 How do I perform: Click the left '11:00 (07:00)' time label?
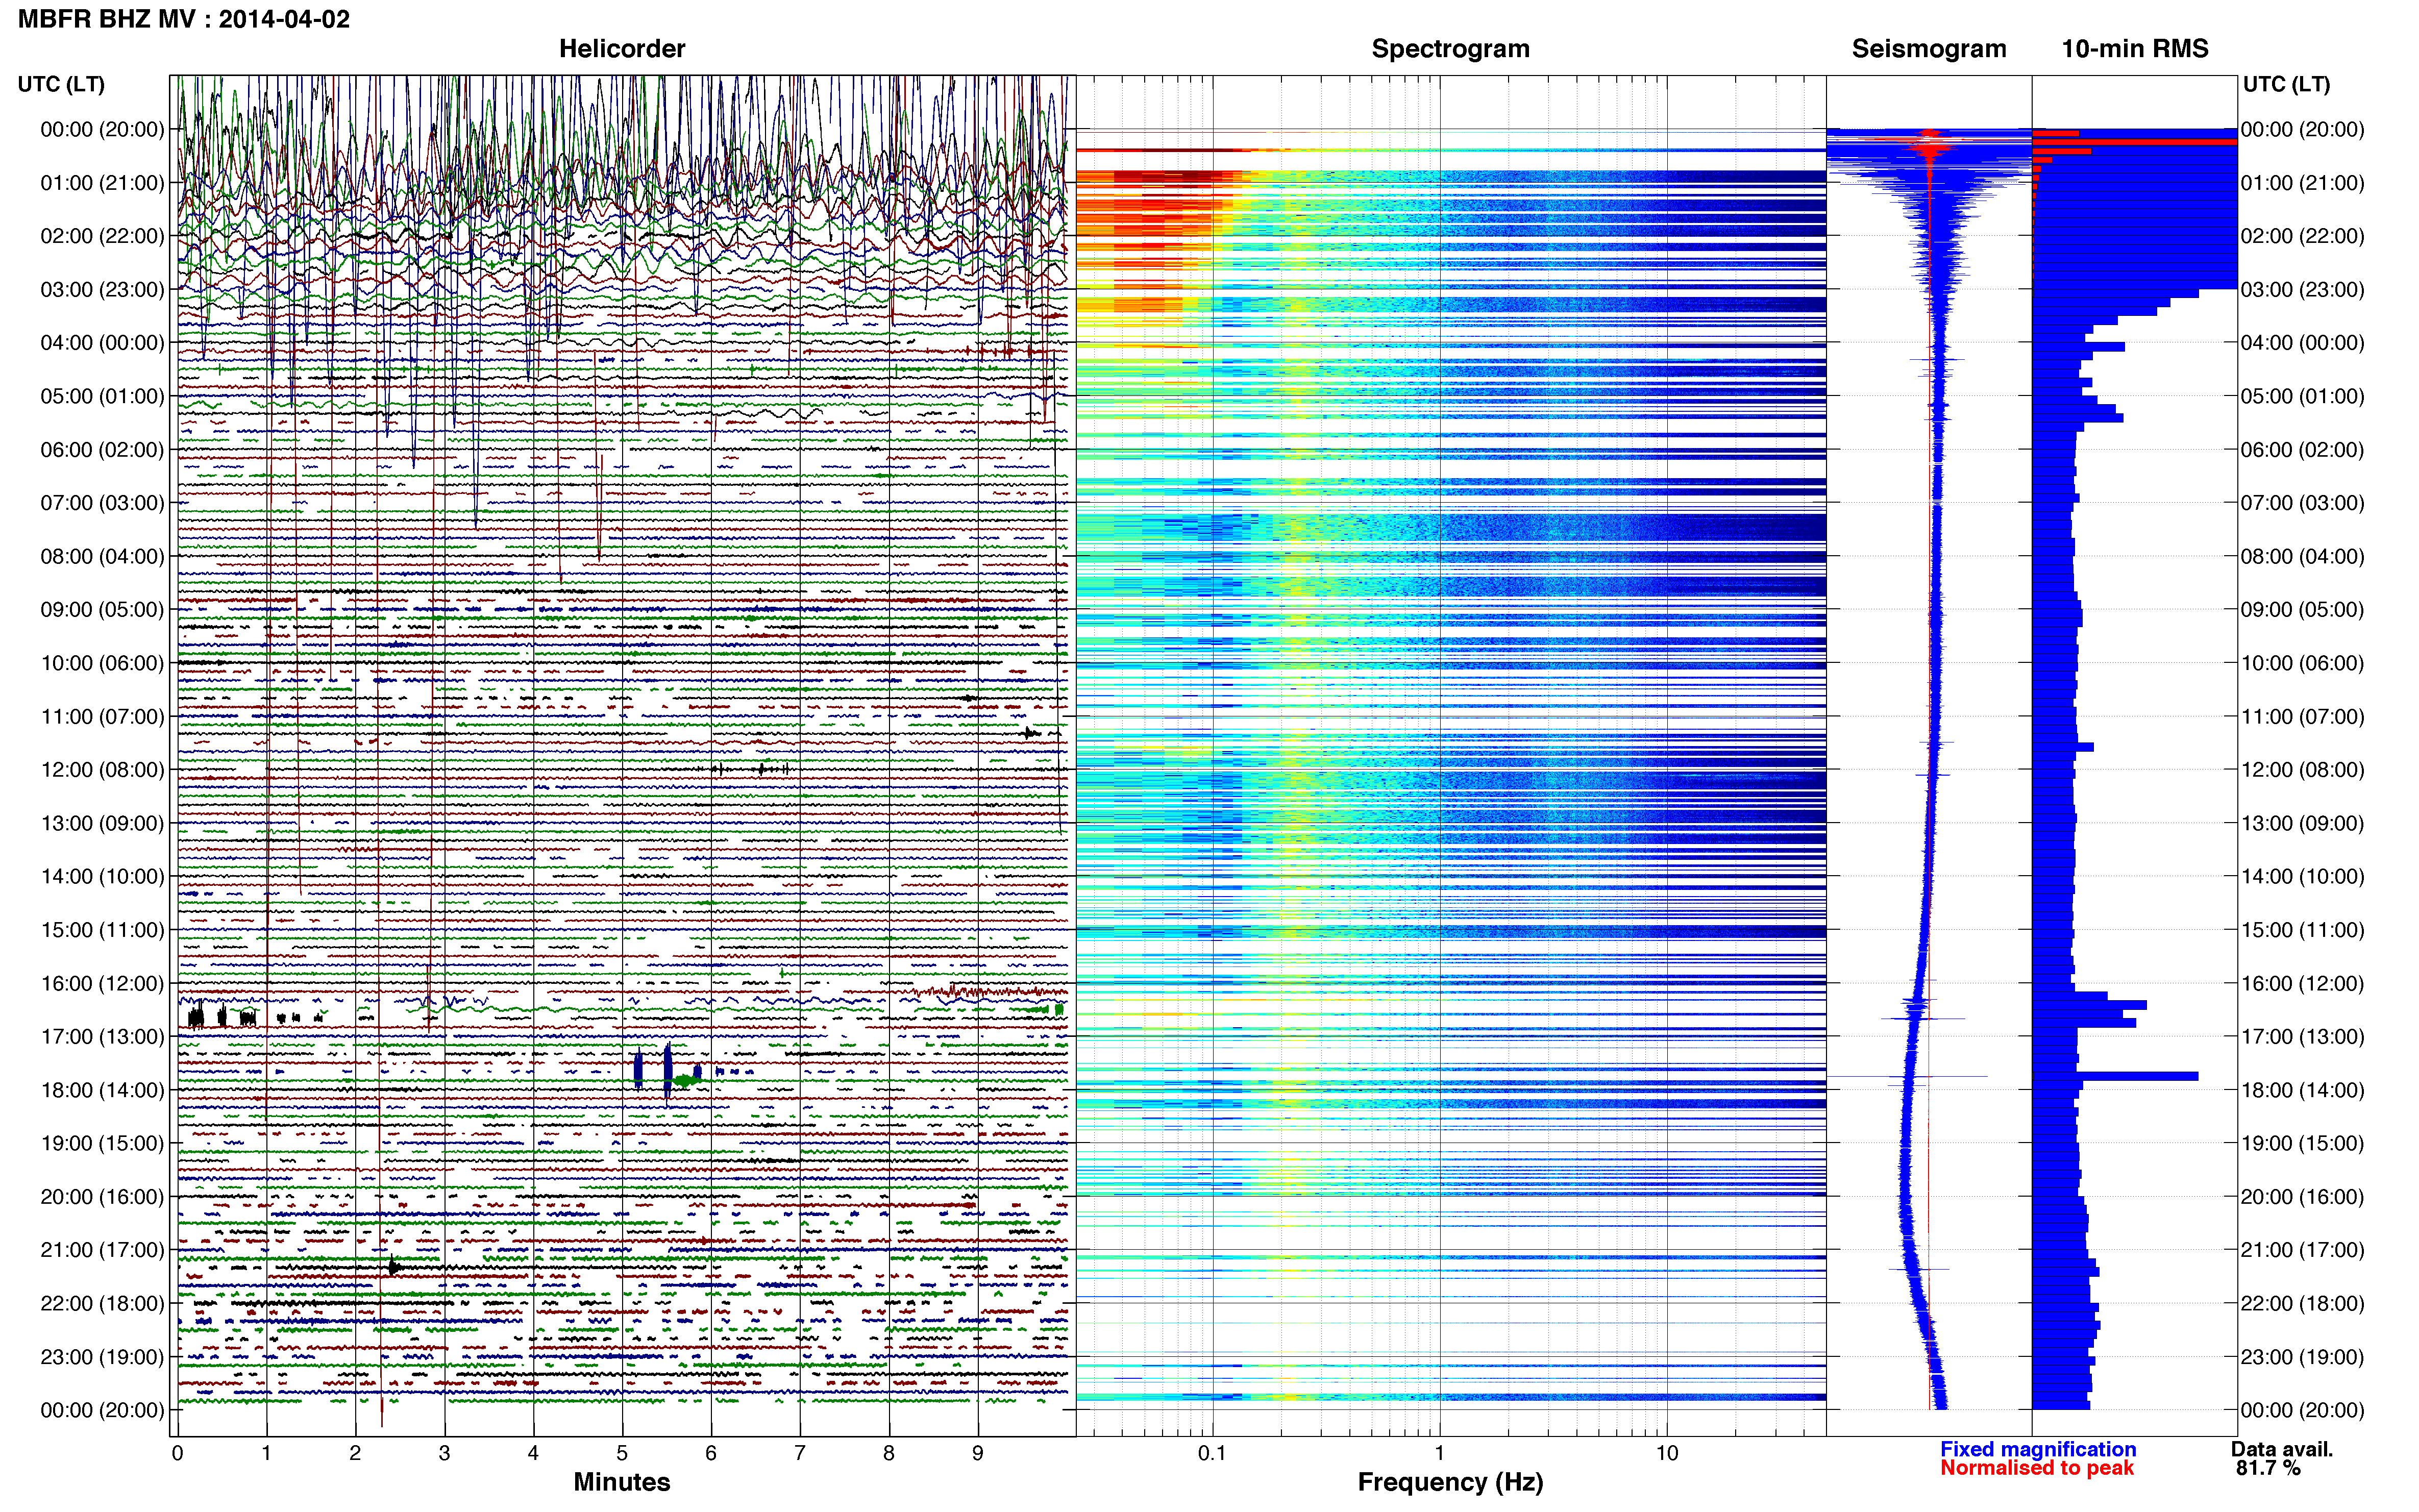click(102, 716)
